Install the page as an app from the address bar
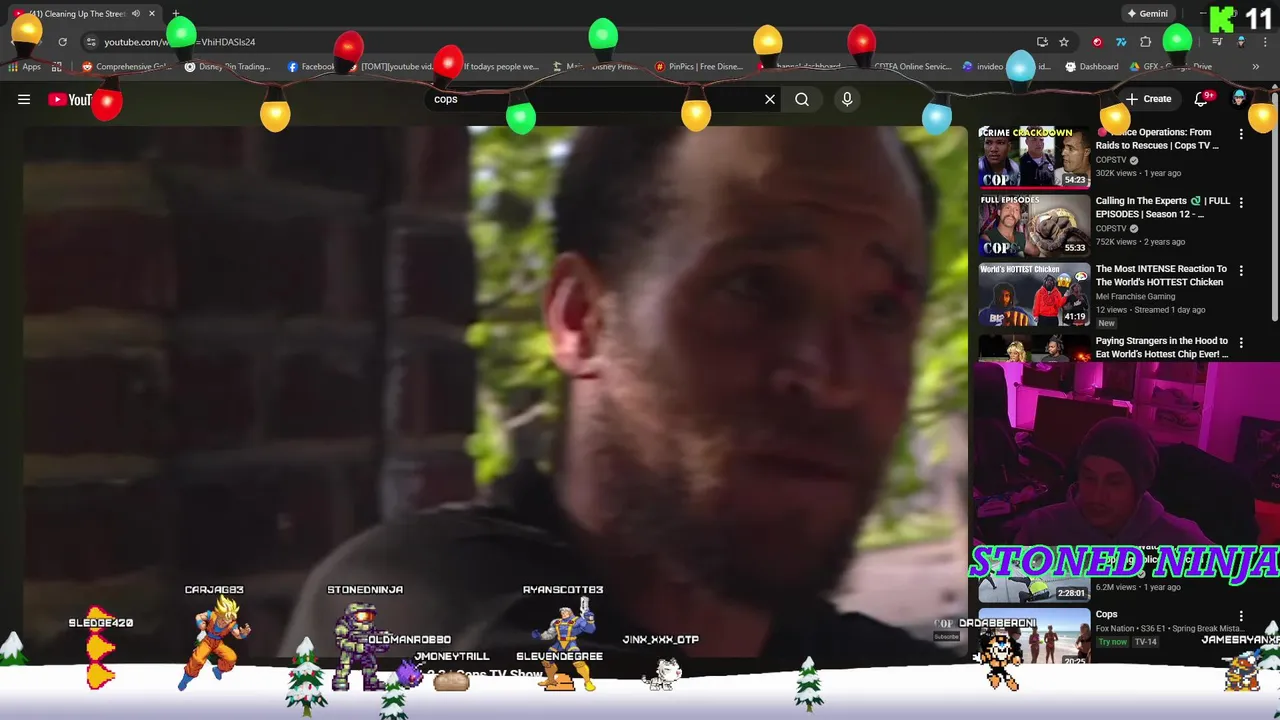The image size is (1280, 720). (1042, 42)
